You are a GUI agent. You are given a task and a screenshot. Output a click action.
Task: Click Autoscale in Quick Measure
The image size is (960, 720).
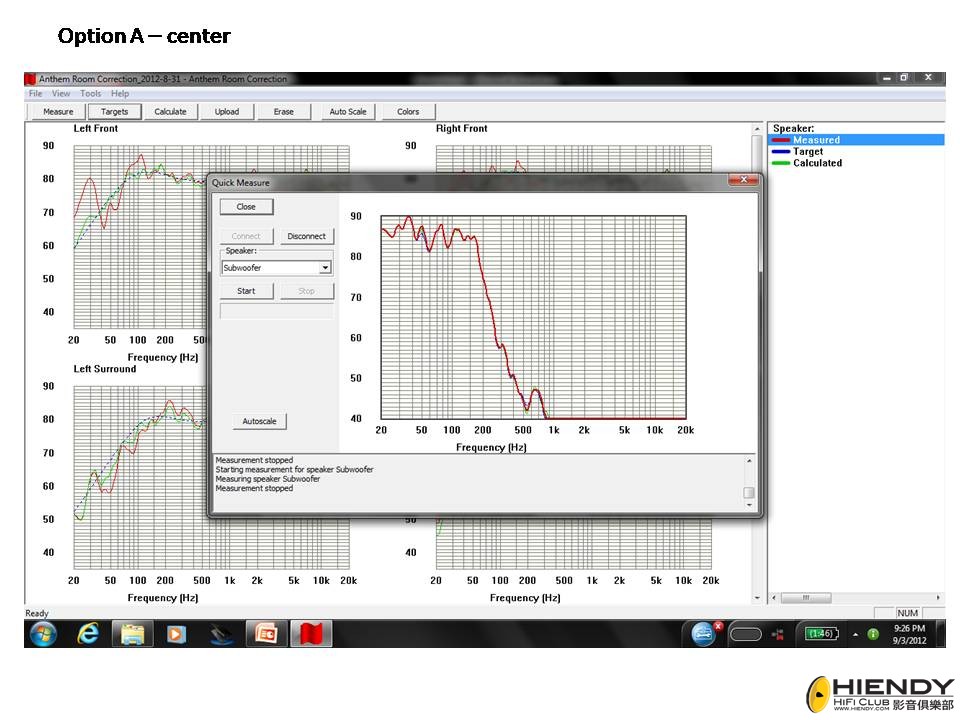[260, 421]
